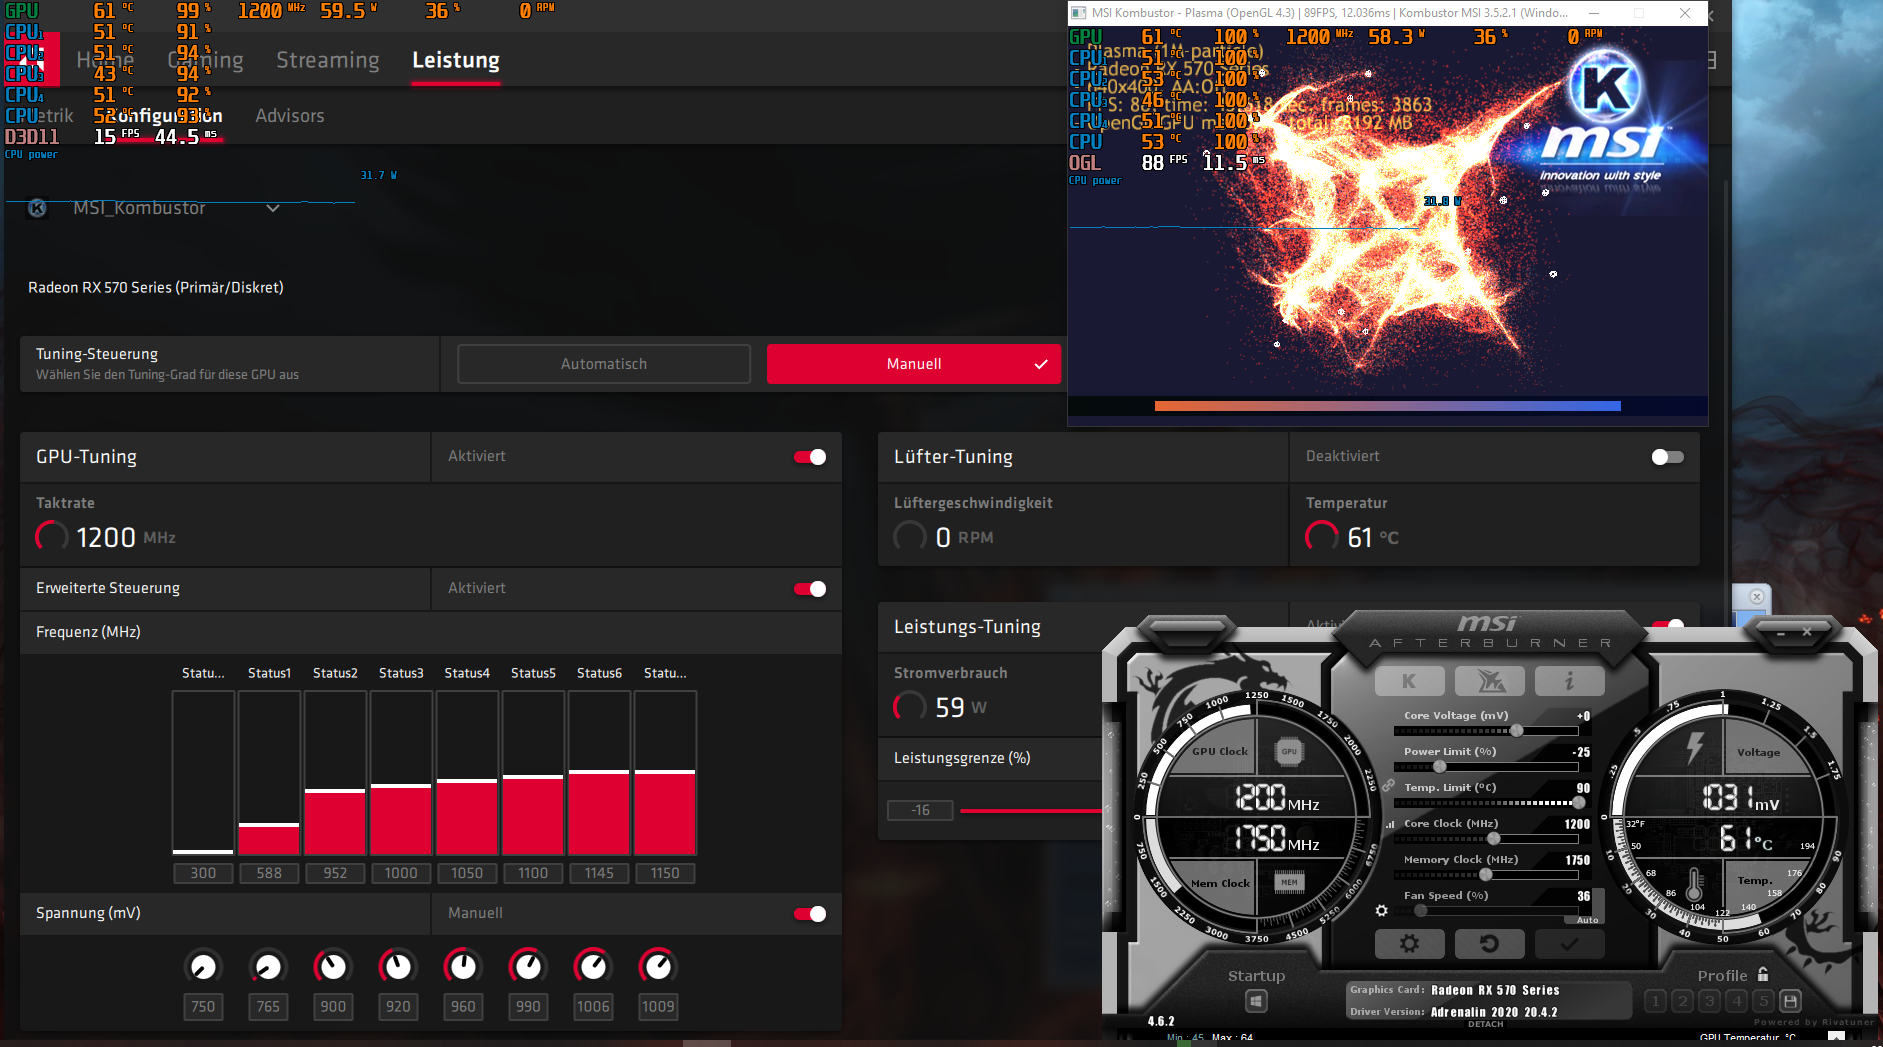The height and width of the screenshot is (1047, 1883).
Task: Click the Kombustor K icon beside MSI_Kombustor
Action: [36, 209]
